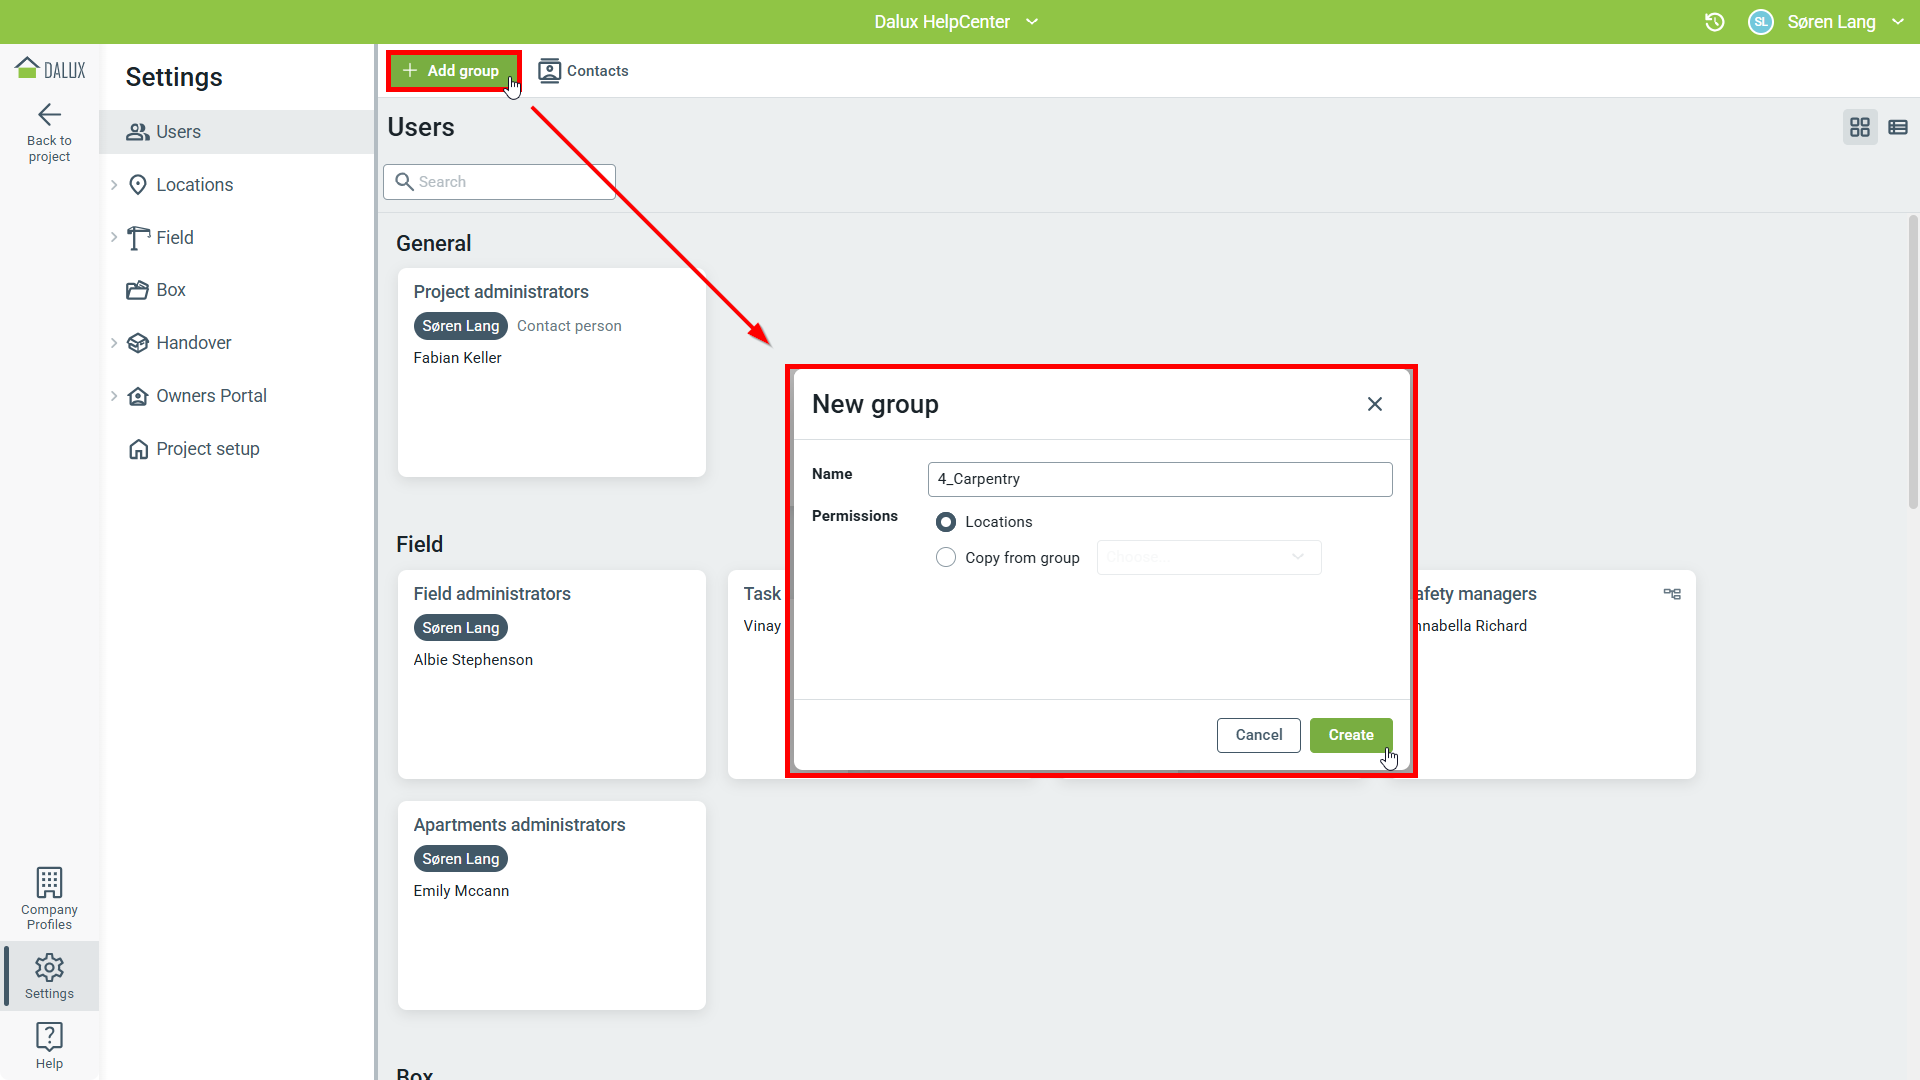Click the history clock icon in top bar
The image size is (1920, 1080).
pos(1714,22)
